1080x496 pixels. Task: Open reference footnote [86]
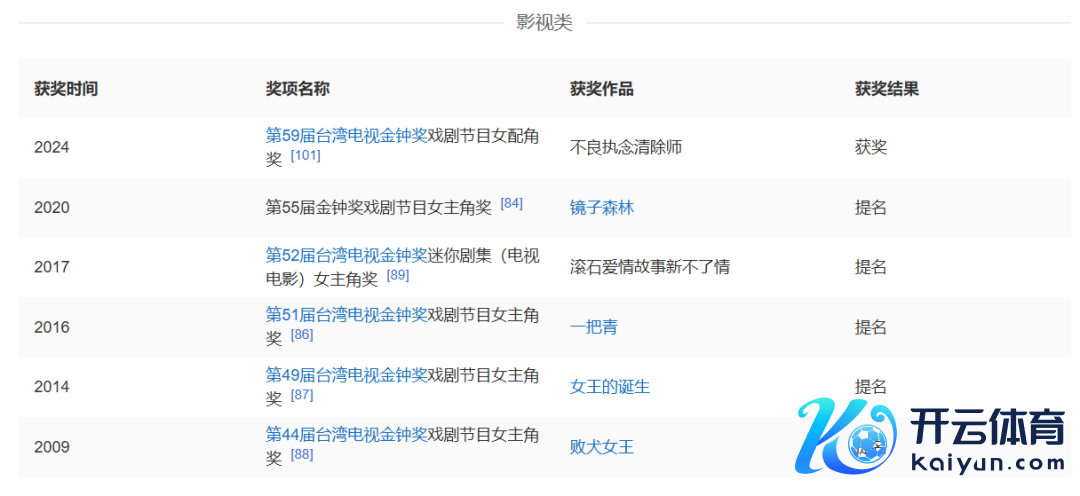point(301,335)
